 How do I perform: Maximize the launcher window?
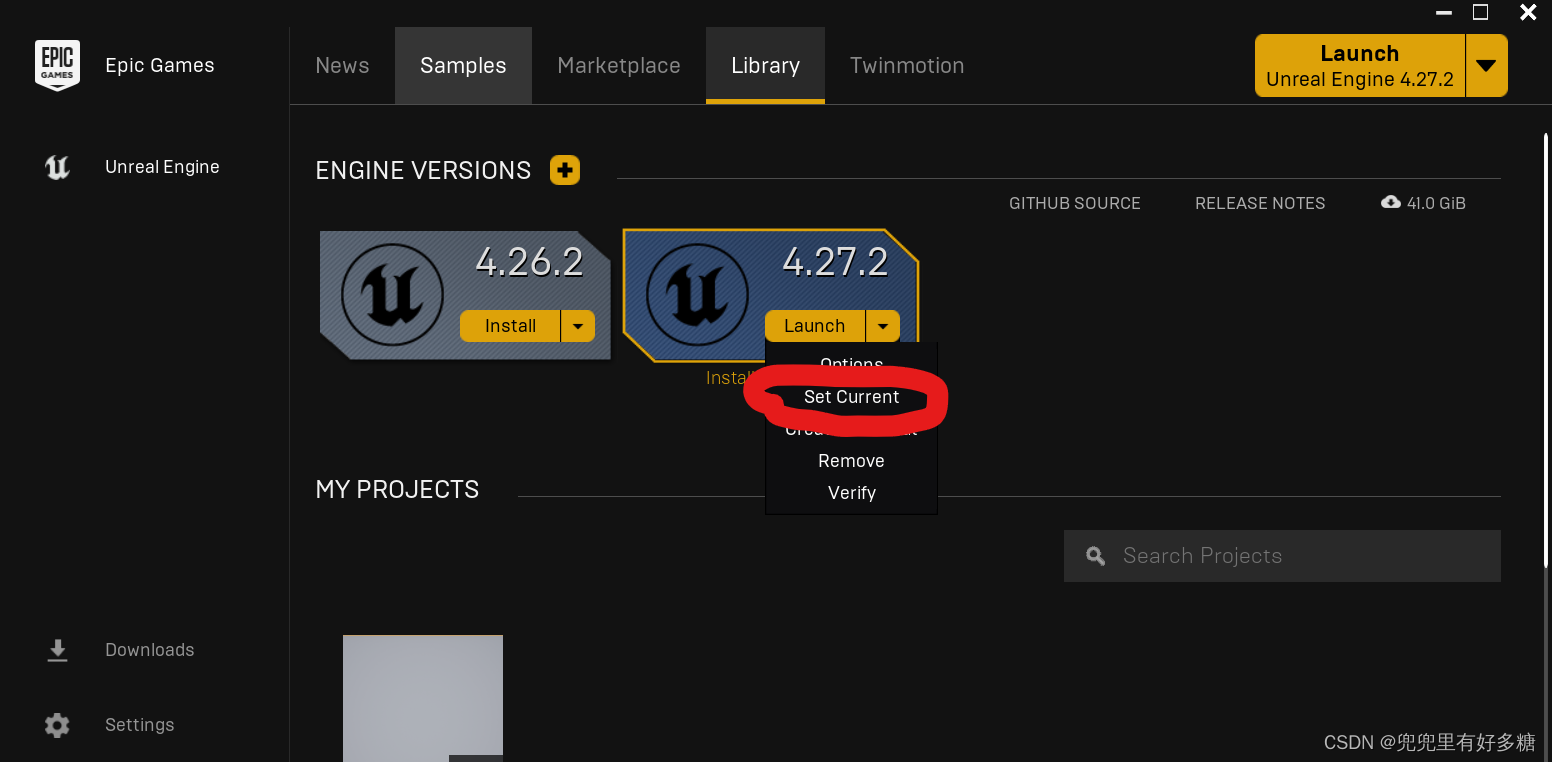click(x=1481, y=13)
